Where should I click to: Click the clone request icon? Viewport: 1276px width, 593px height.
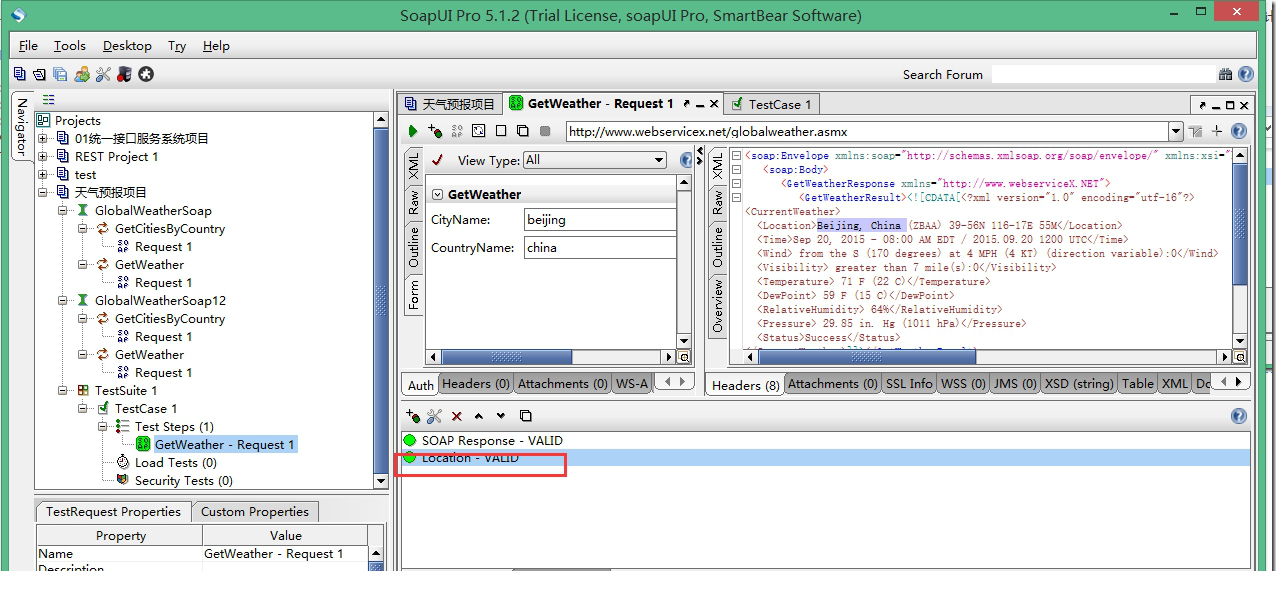coord(523,131)
